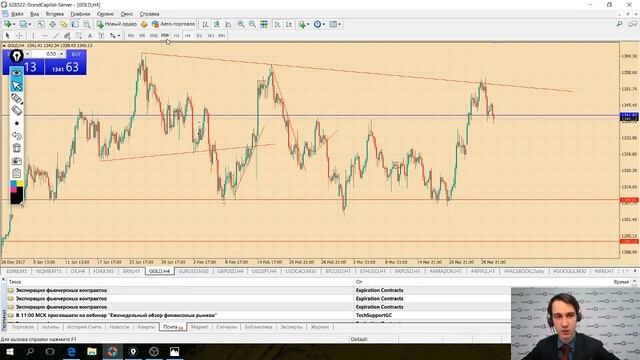This screenshot has width=640, height=360.
Task: Open the Вид menu
Action: pos(35,14)
